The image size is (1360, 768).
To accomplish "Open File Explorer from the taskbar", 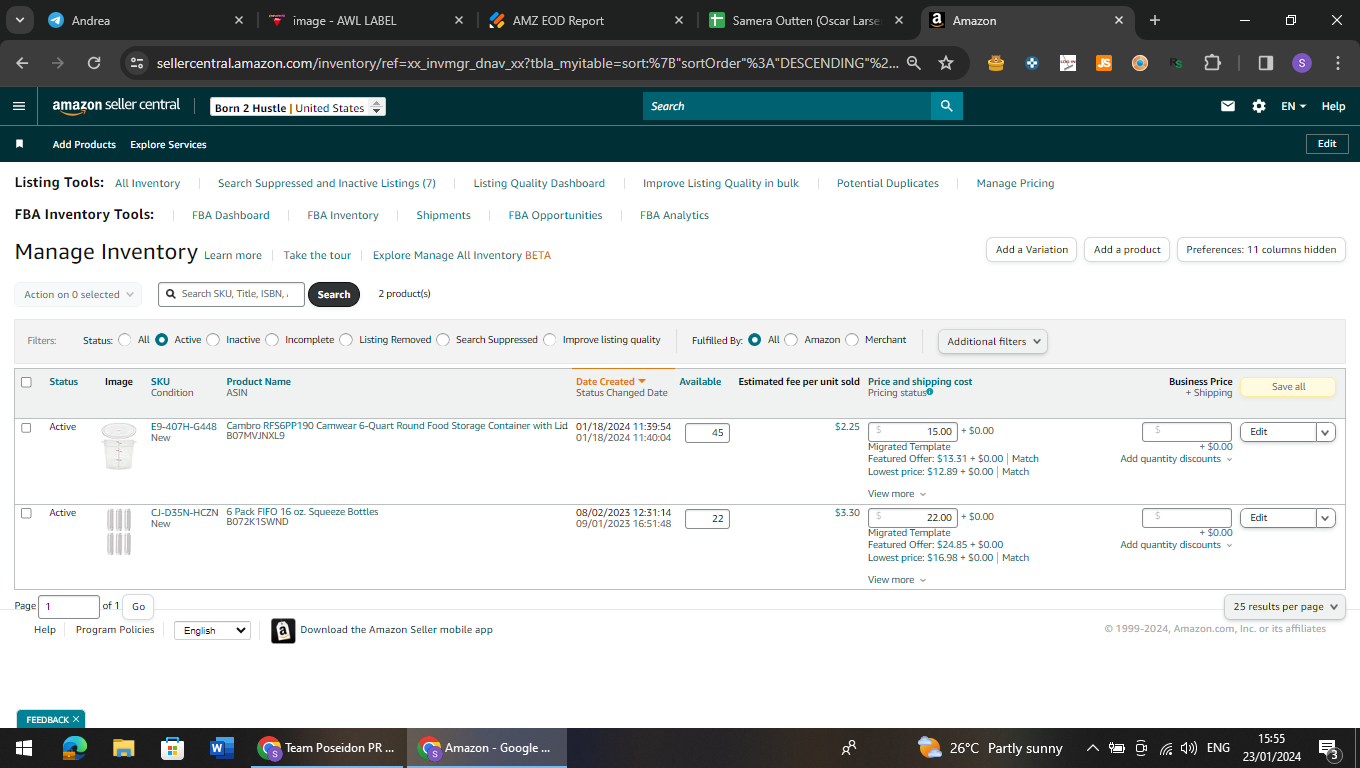I will coord(124,748).
